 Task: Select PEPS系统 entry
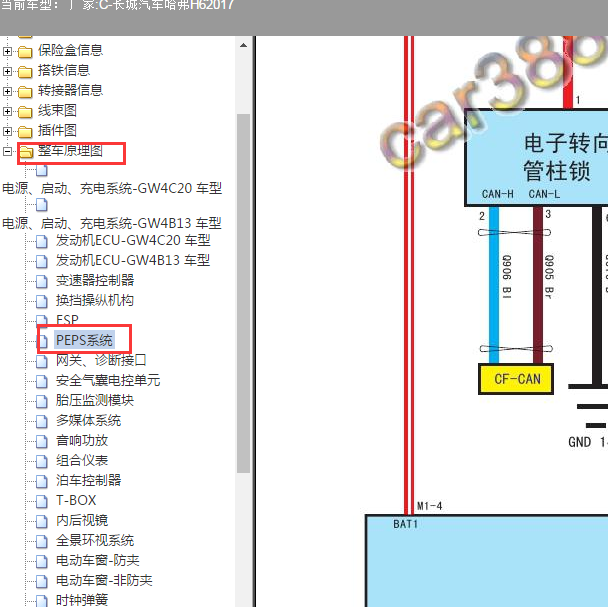click(84, 340)
